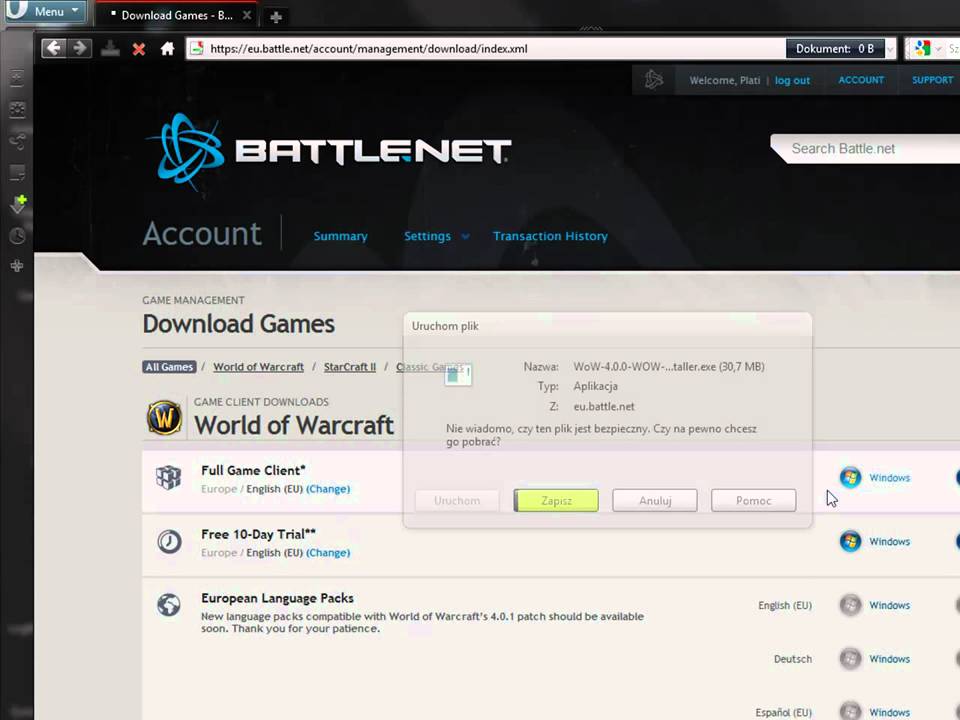Click the Full Game Client cube icon
Viewport: 960px width, 720px height.
pyautogui.click(x=168, y=478)
